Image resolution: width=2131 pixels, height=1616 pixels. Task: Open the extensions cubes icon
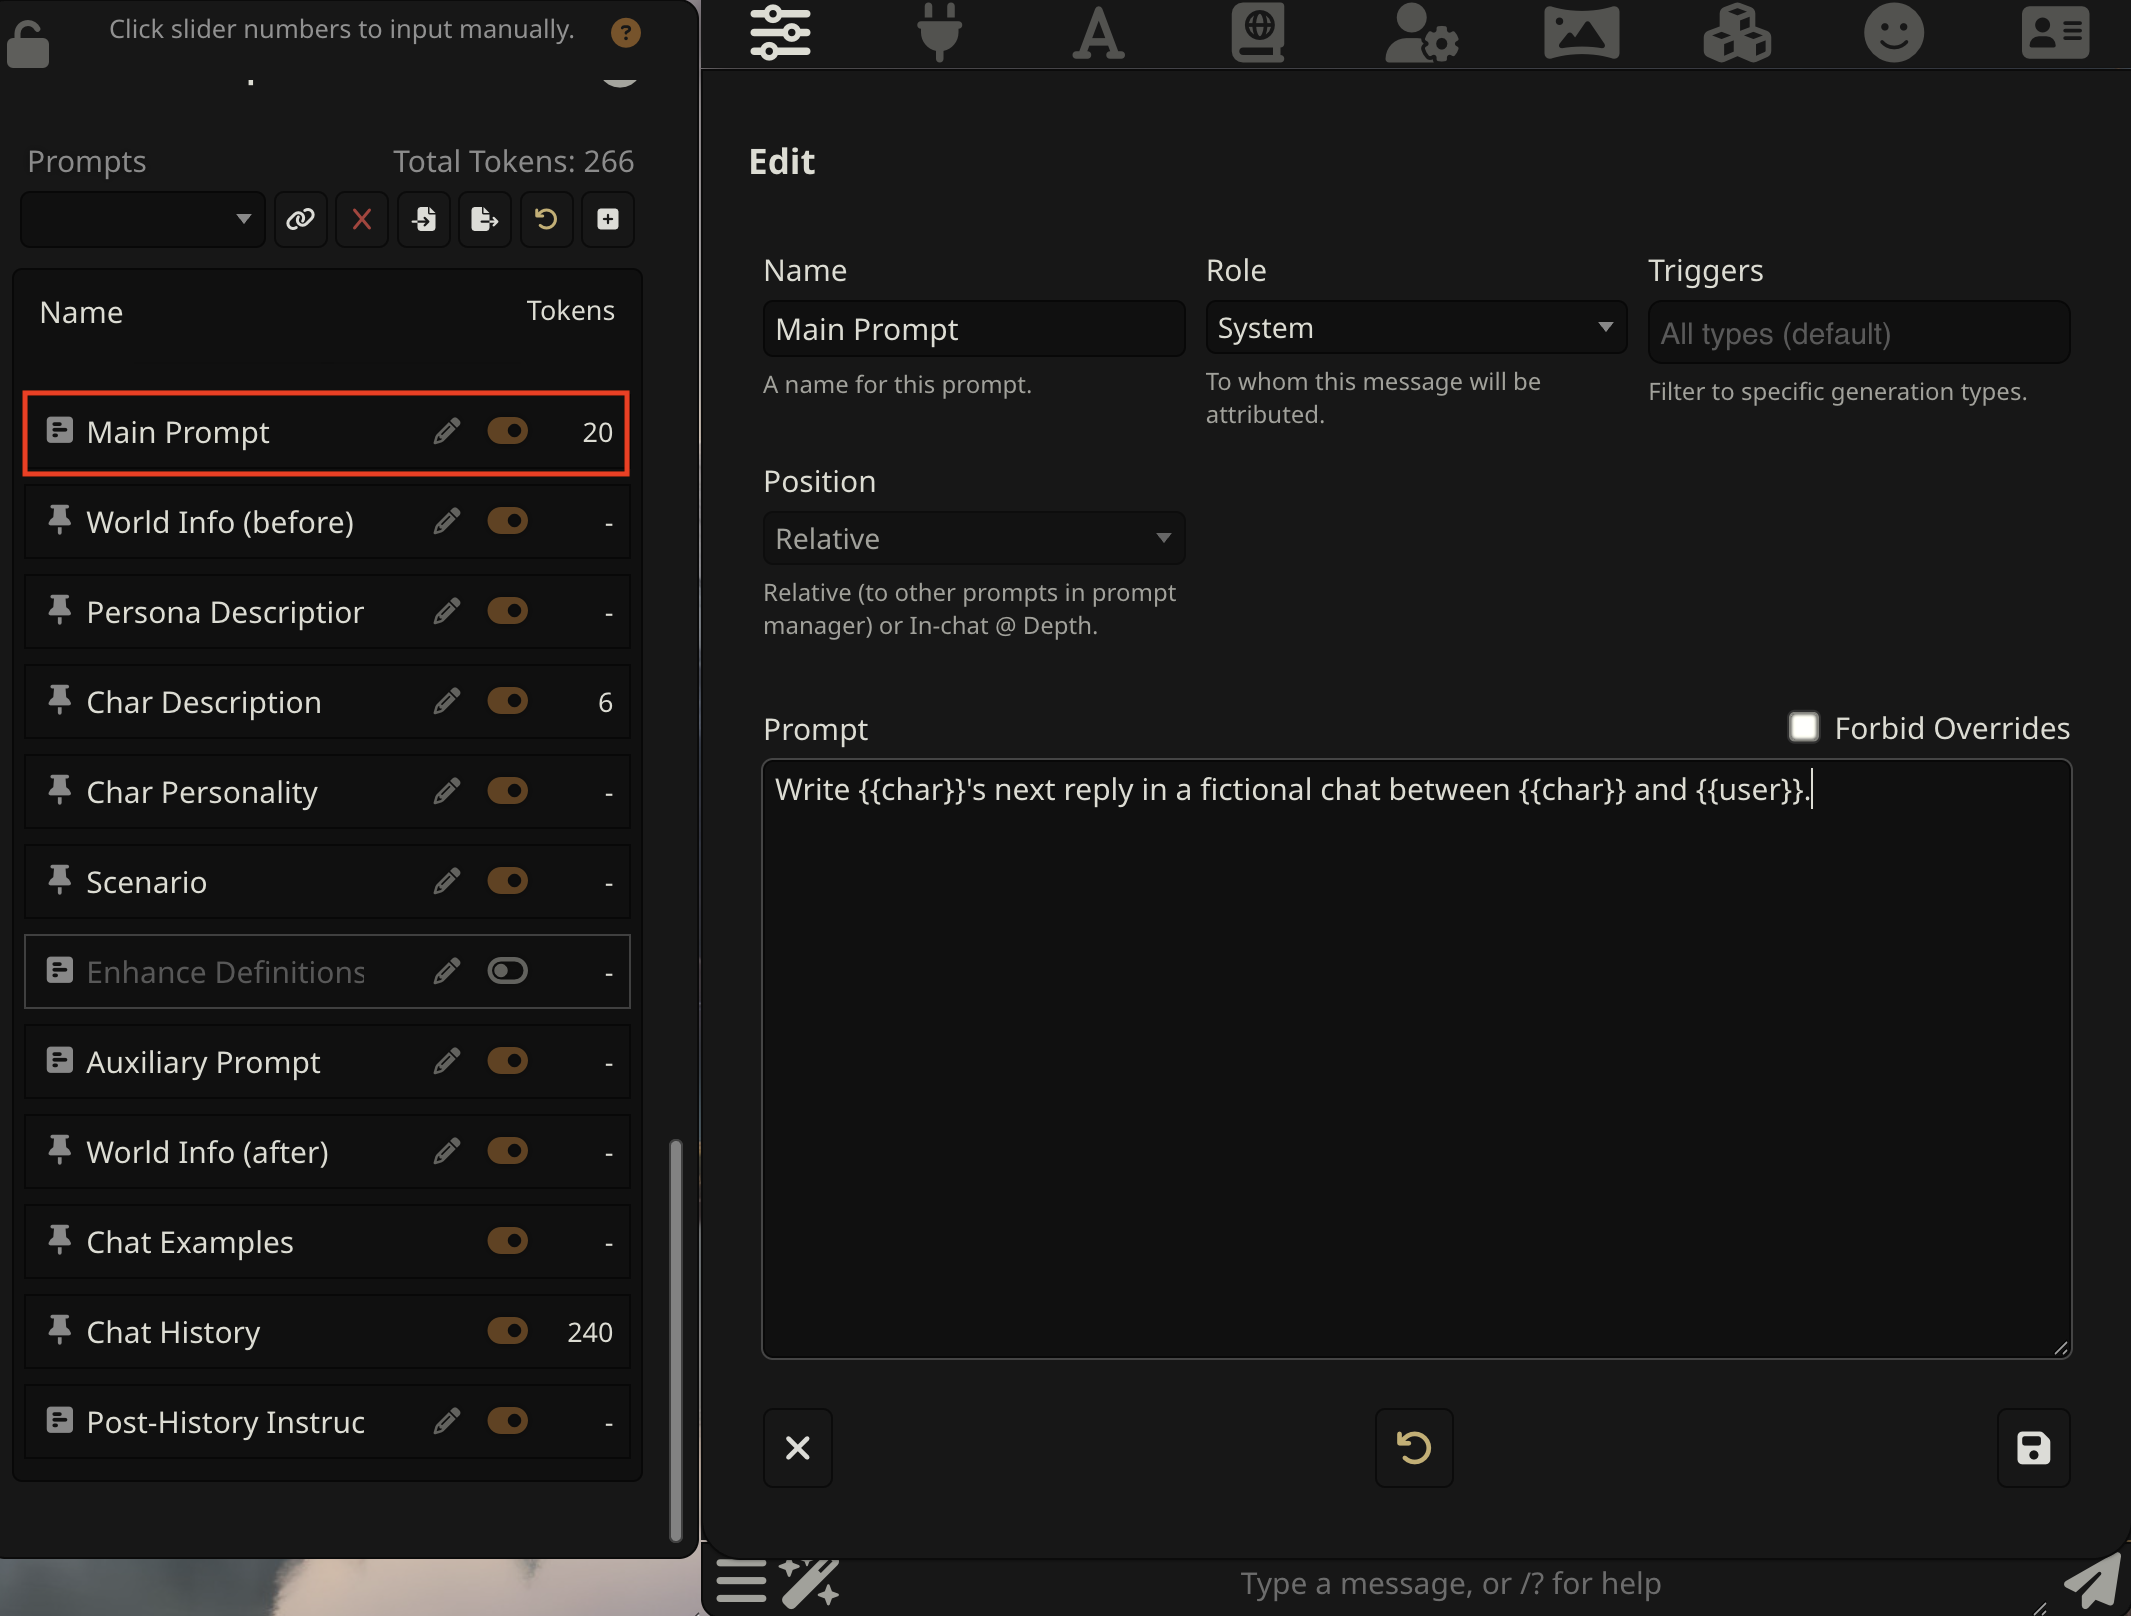click(1737, 33)
